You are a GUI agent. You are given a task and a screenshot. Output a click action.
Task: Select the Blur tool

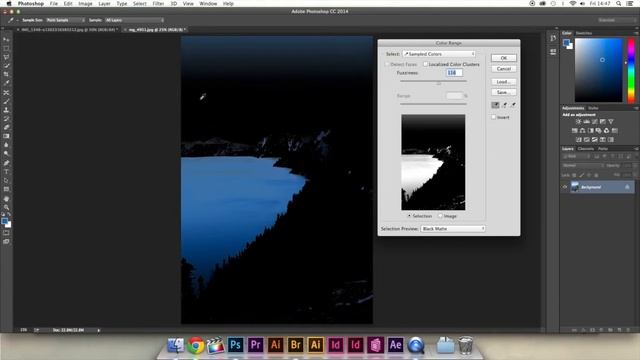coord(6,145)
